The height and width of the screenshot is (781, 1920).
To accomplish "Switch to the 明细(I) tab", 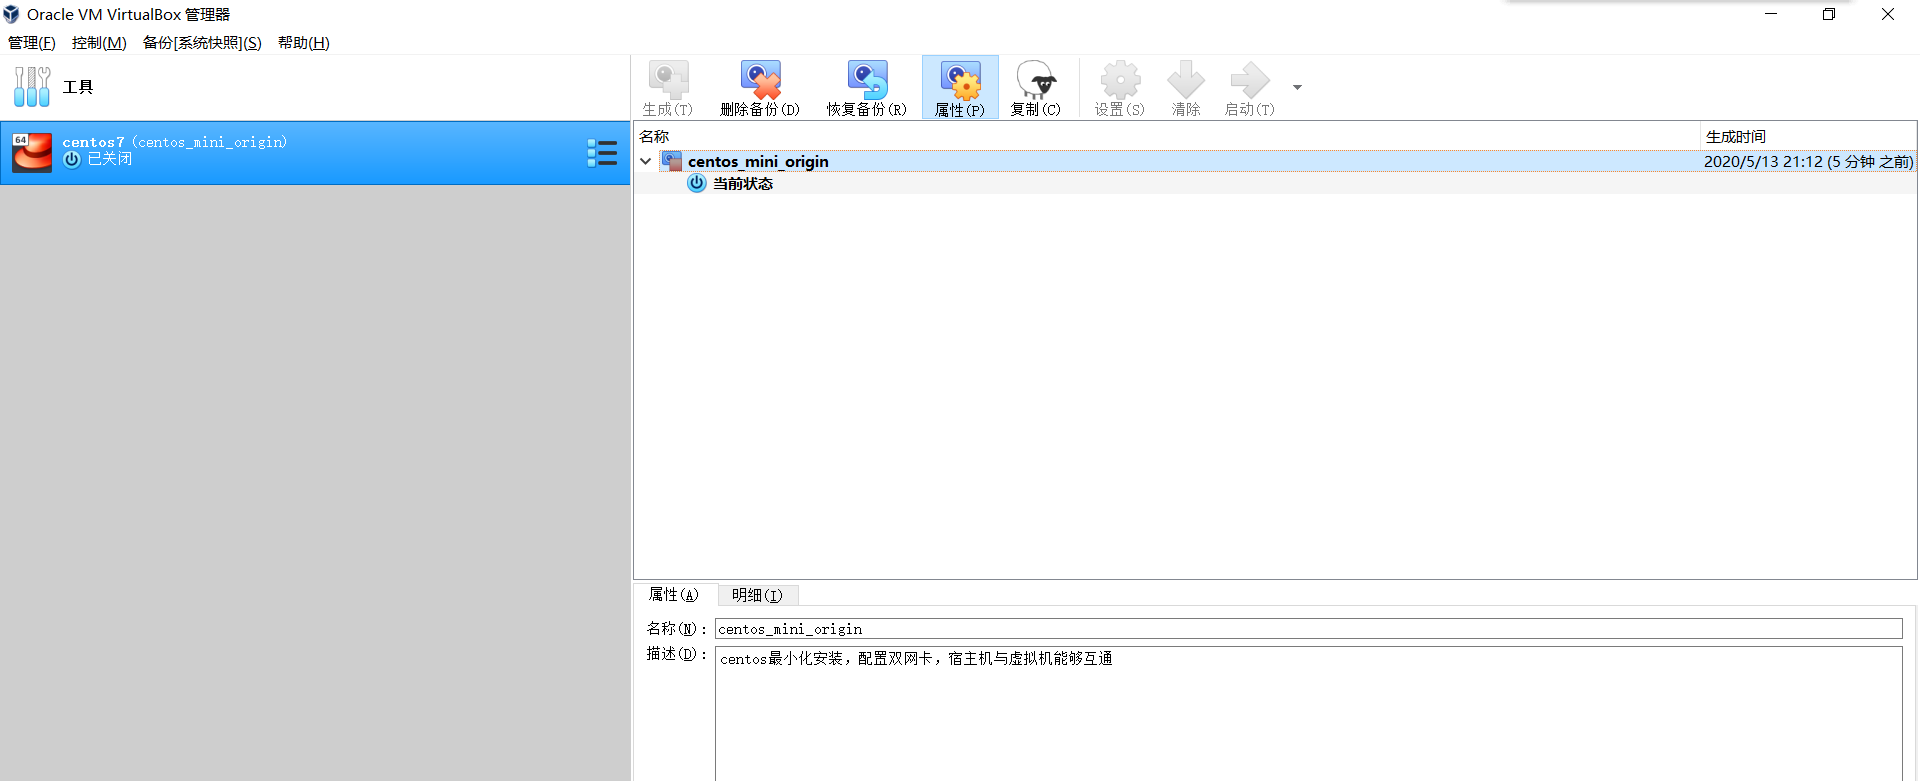I will pos(757,595).
